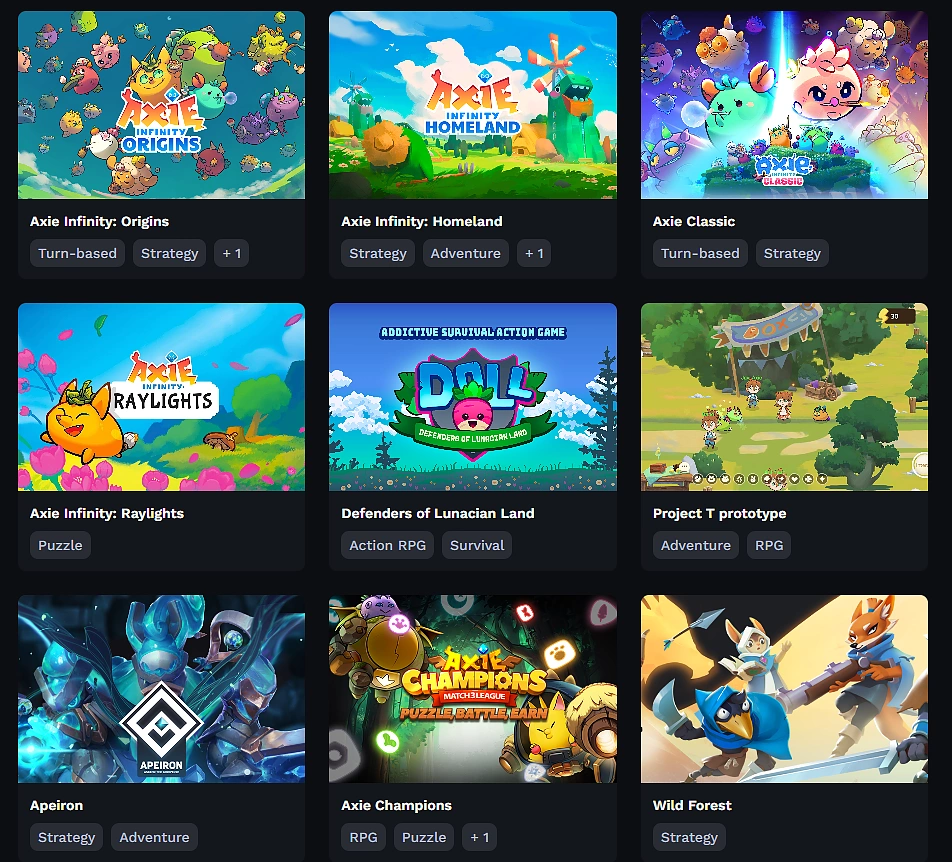Open the Wild Forest artwork thumbnail

[x=784, y=689]
